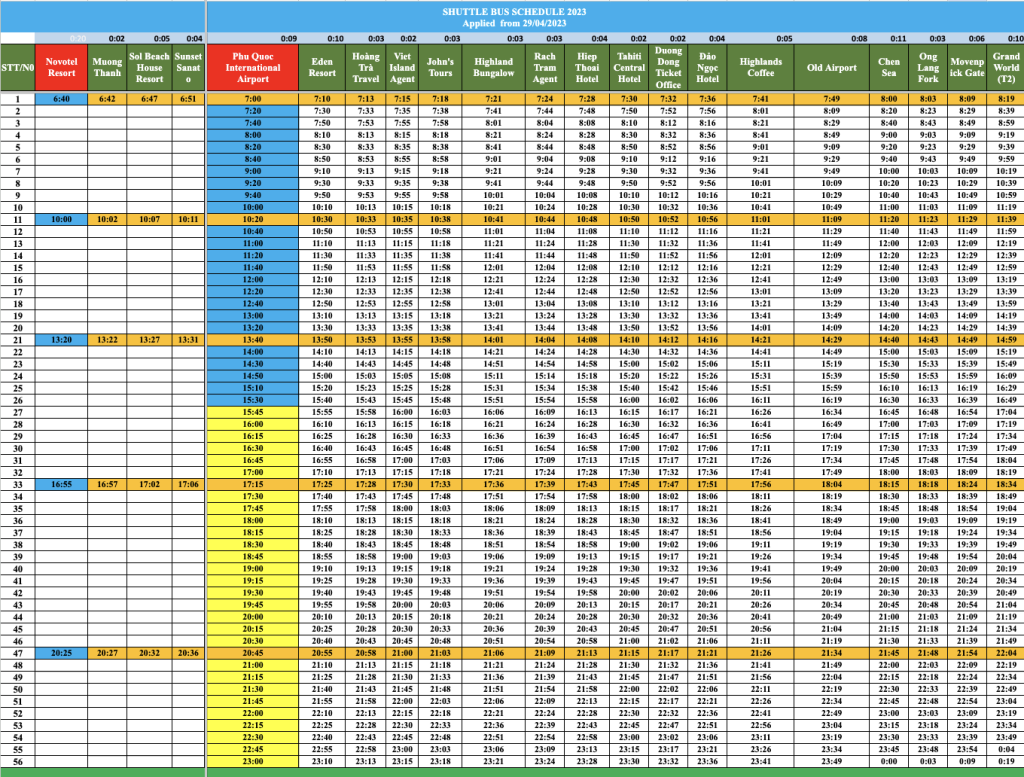Click the 7:00 airport departure cell
The width and height of the screenshot is (1024, 777).
point(253,99)
